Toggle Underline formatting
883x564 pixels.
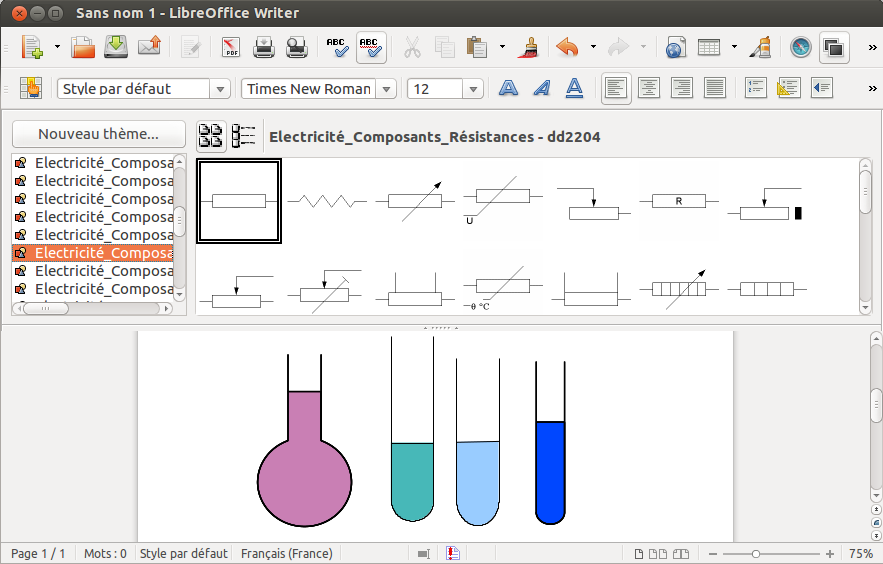(x=574, y=88)
